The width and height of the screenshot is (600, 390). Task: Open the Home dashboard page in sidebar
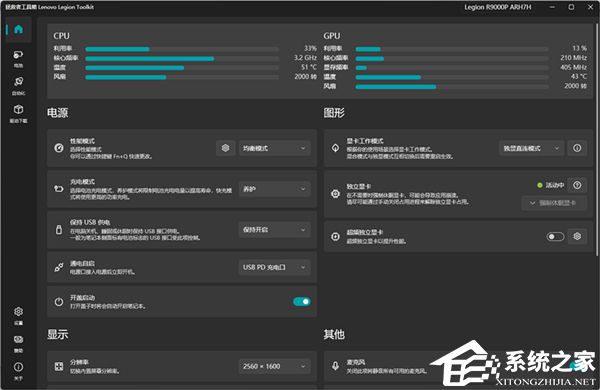18,29
